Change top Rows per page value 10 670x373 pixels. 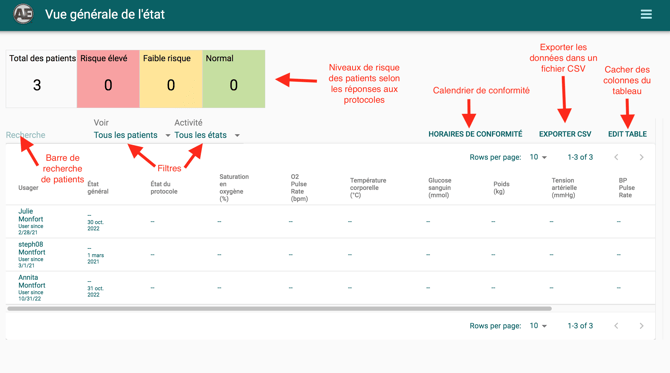(x=538, y=157)
